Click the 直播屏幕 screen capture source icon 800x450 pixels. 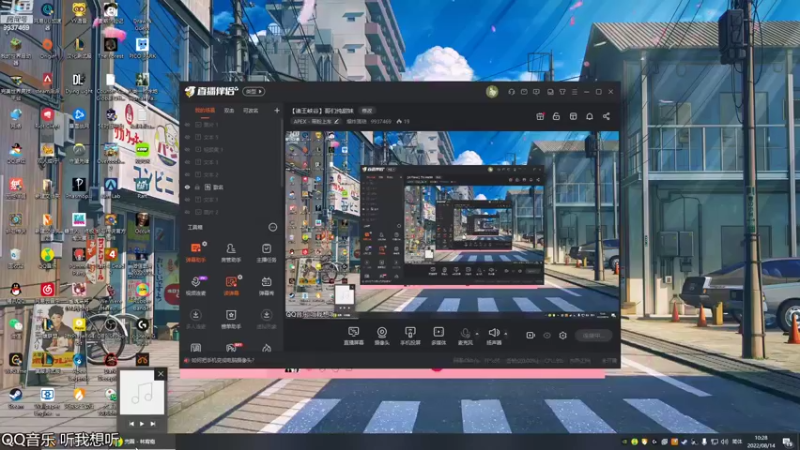(353, 332)
